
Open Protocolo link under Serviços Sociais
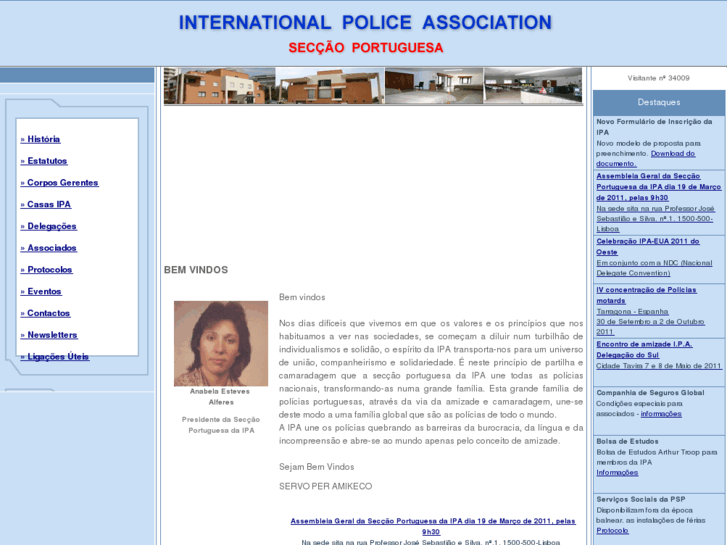pos(612,531)
